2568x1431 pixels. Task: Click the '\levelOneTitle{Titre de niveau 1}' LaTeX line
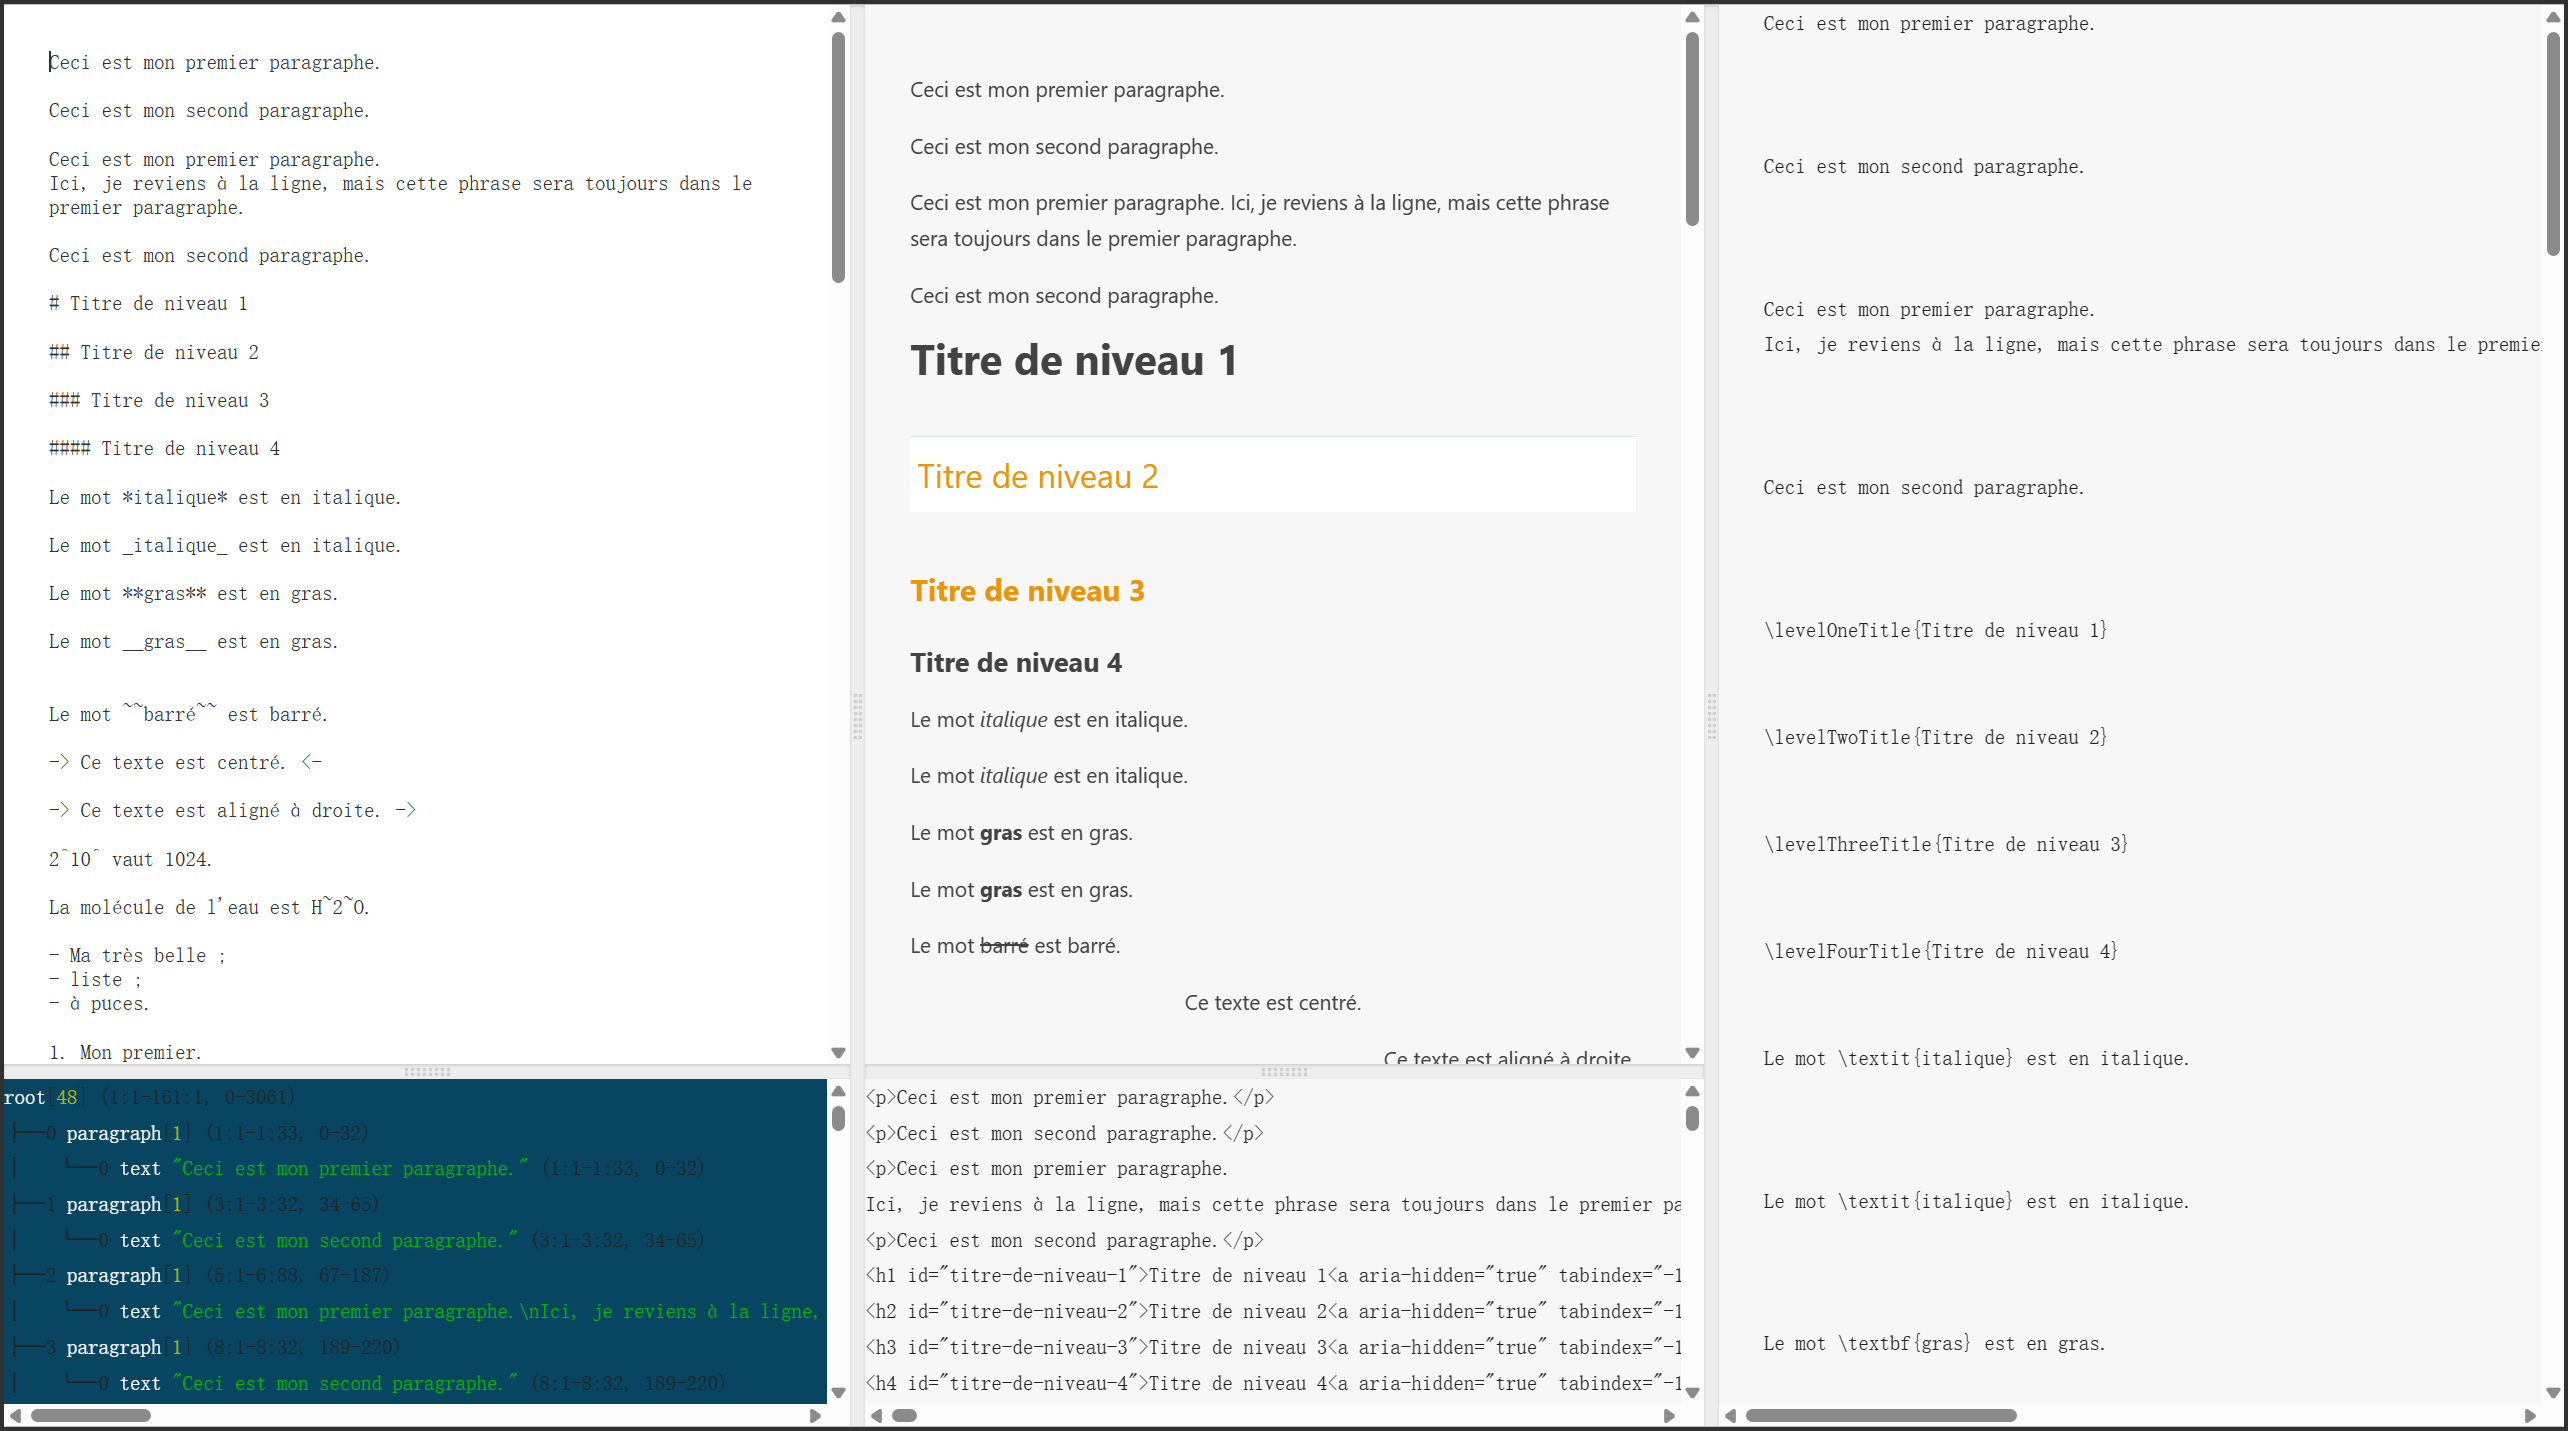click(x=1935, y=630)
